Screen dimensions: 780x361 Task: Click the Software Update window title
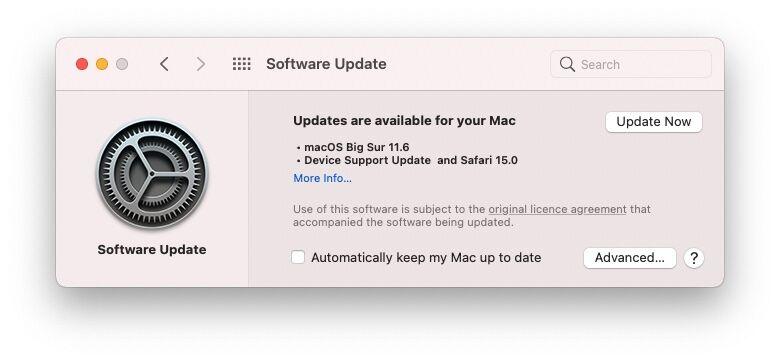tap(326, 64)
